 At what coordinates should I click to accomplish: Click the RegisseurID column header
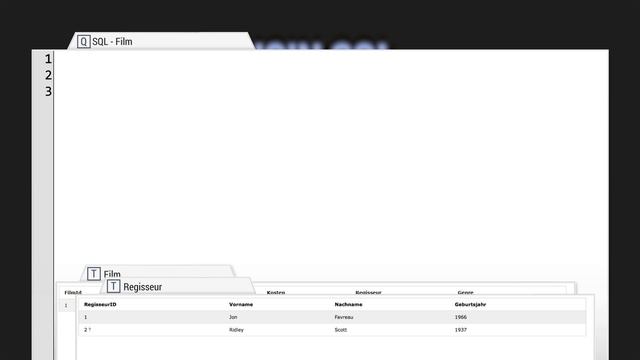point(100,304)
